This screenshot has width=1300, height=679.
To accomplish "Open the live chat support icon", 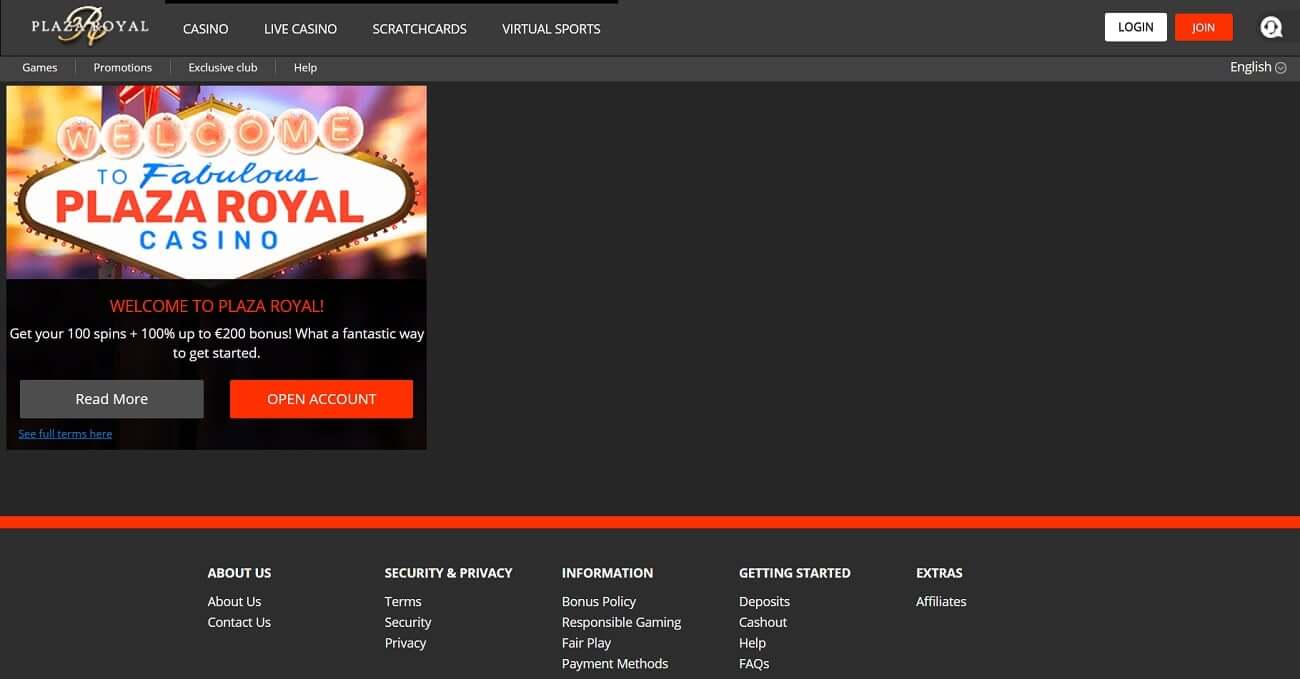I will click(x=1271, y=27).
